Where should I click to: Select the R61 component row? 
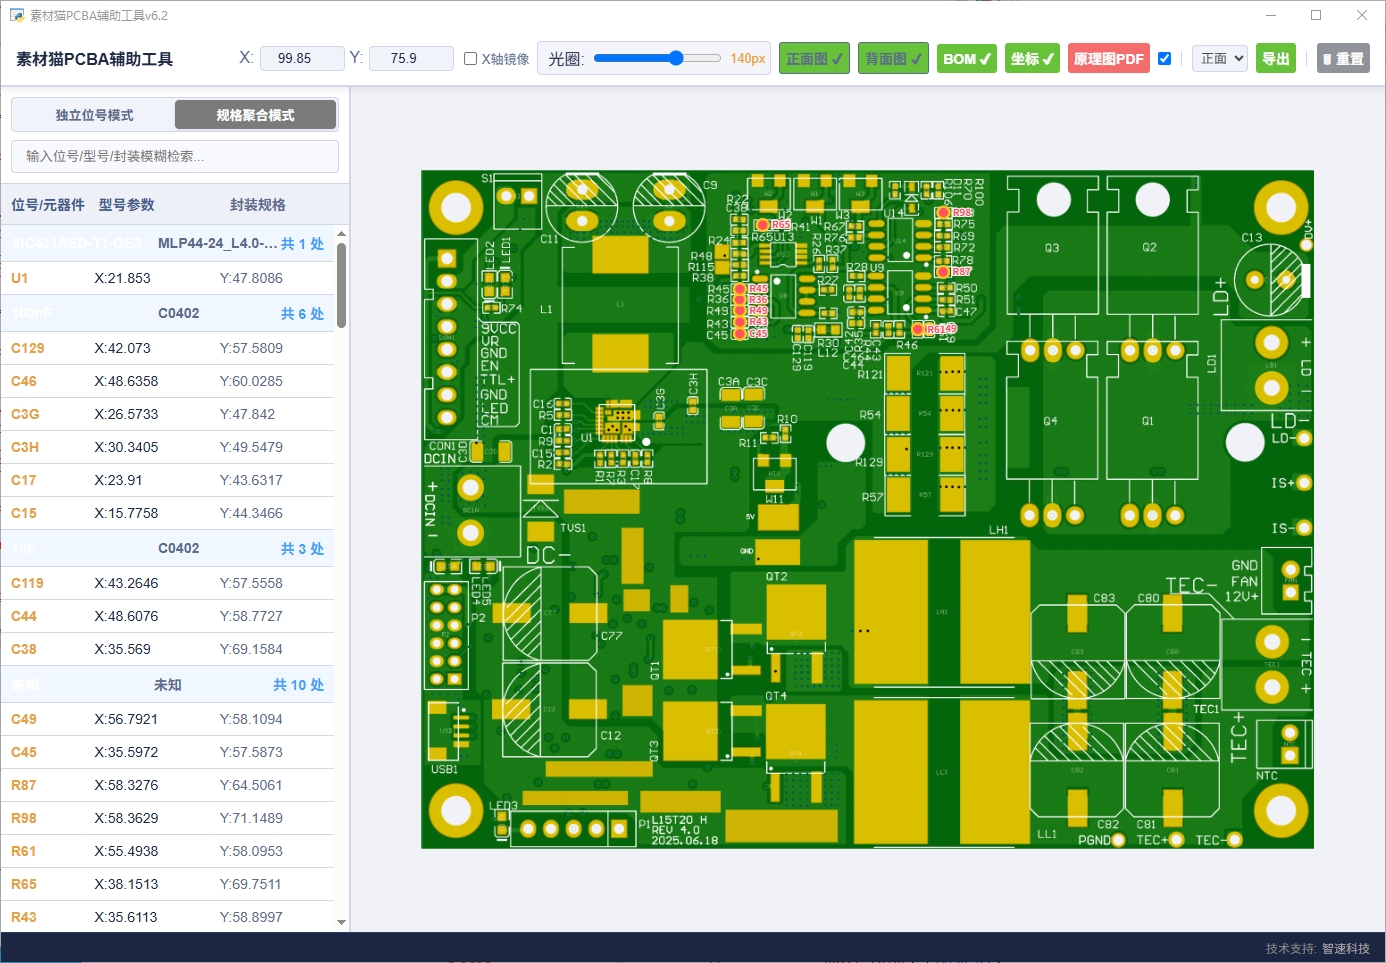pos(168,852)
